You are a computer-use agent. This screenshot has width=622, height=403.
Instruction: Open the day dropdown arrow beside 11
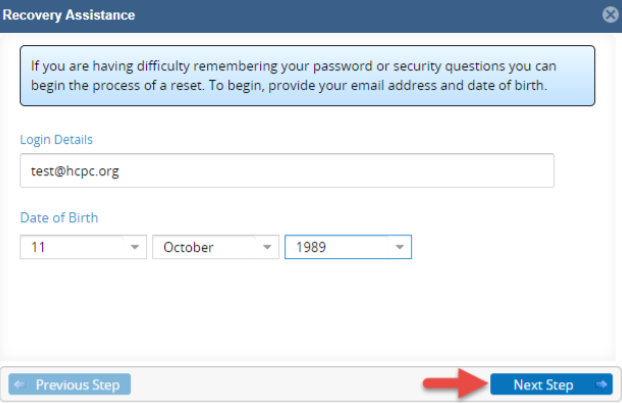click(x=135, y=247)
